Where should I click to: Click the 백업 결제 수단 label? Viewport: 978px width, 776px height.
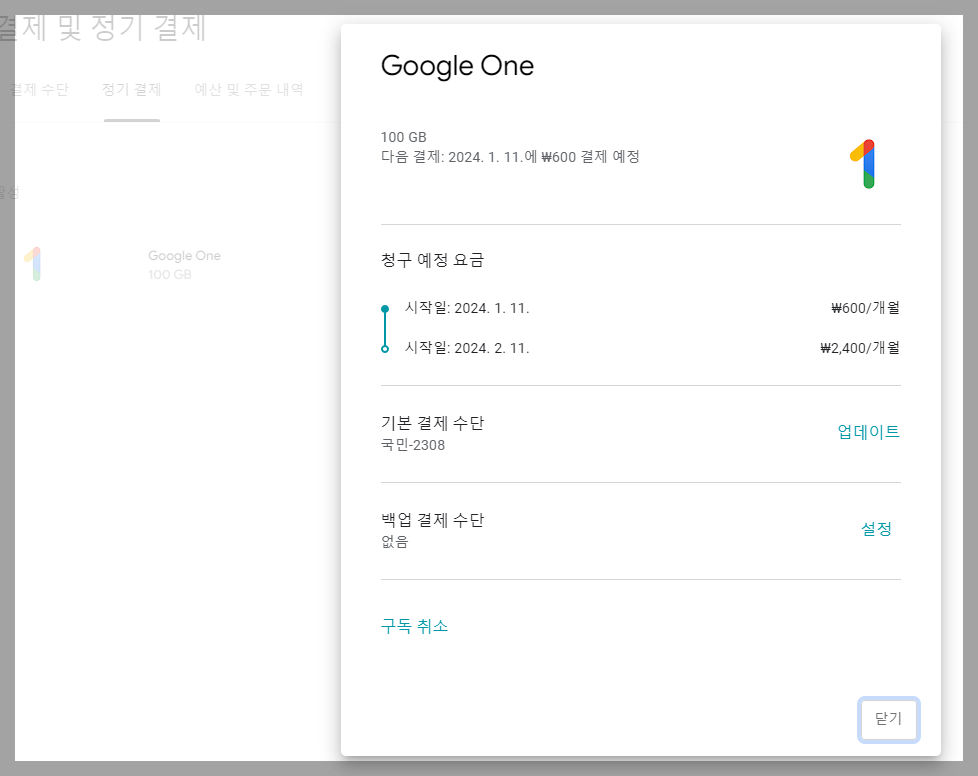click(432, 520)
